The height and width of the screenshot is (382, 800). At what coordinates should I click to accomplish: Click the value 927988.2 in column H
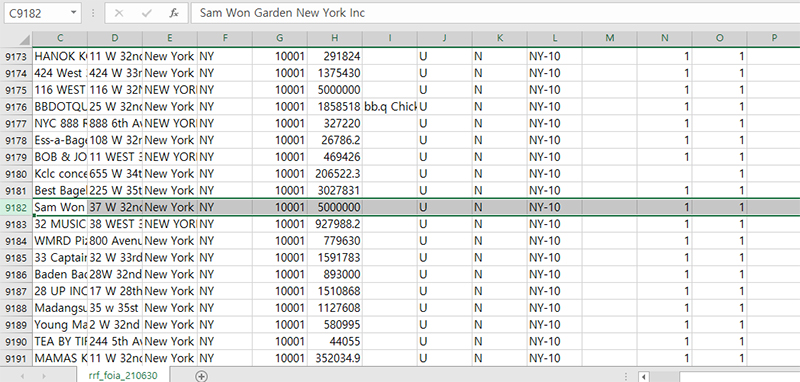(x=335, y=224)
